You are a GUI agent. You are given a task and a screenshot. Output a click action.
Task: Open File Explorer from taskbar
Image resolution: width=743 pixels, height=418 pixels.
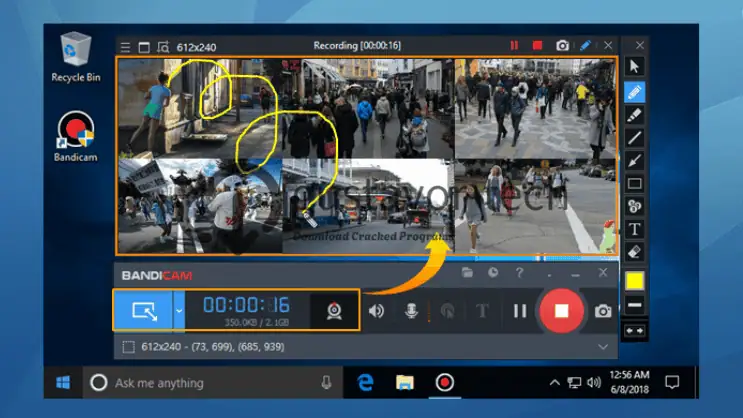tap(405, 382)
